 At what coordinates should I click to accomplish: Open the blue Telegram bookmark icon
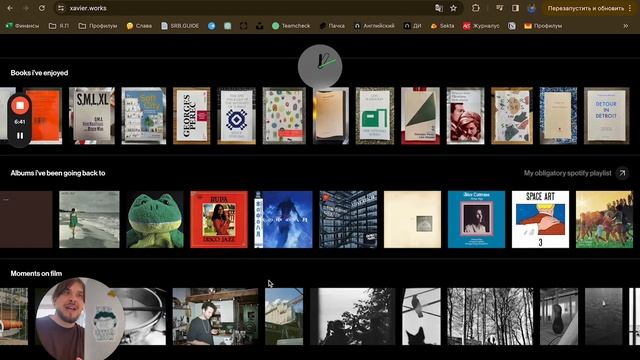[211, 26]
